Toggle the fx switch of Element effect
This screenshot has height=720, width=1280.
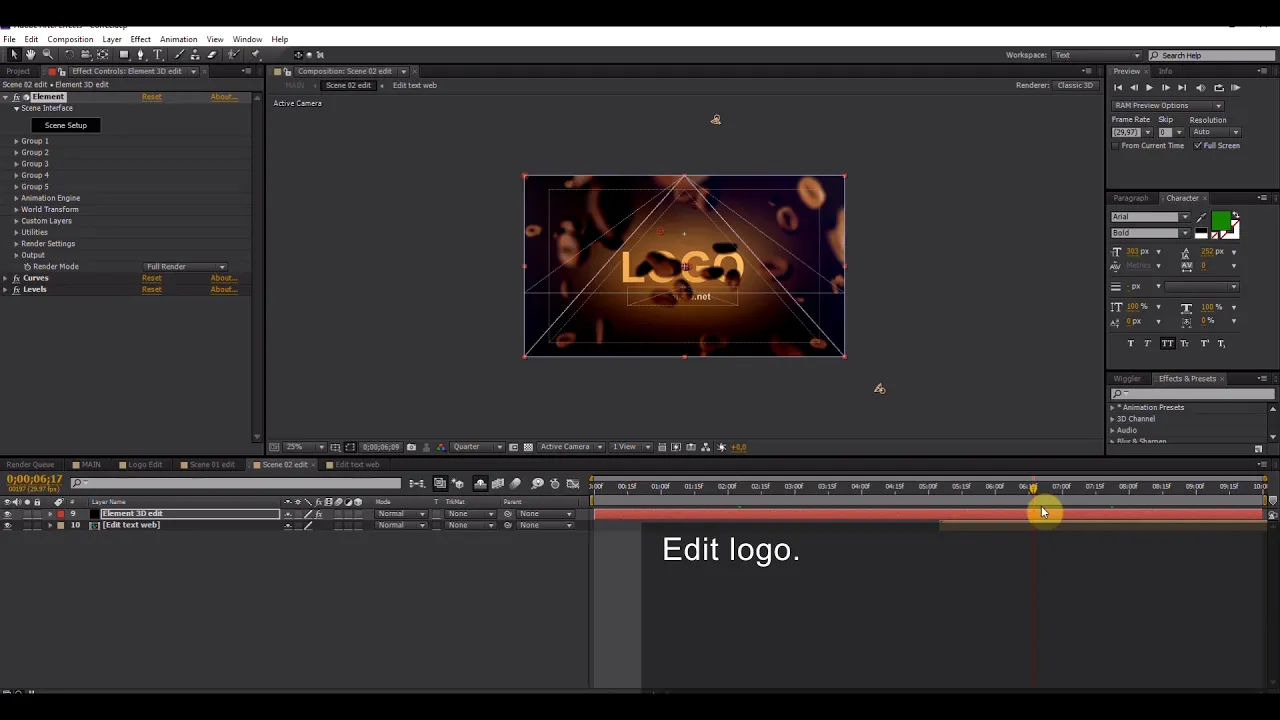(17, 97)
